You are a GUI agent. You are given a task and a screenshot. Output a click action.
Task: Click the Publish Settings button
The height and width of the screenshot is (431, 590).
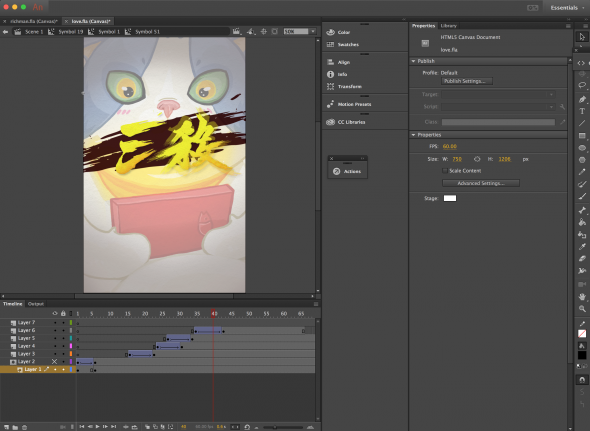coord(467,81)
